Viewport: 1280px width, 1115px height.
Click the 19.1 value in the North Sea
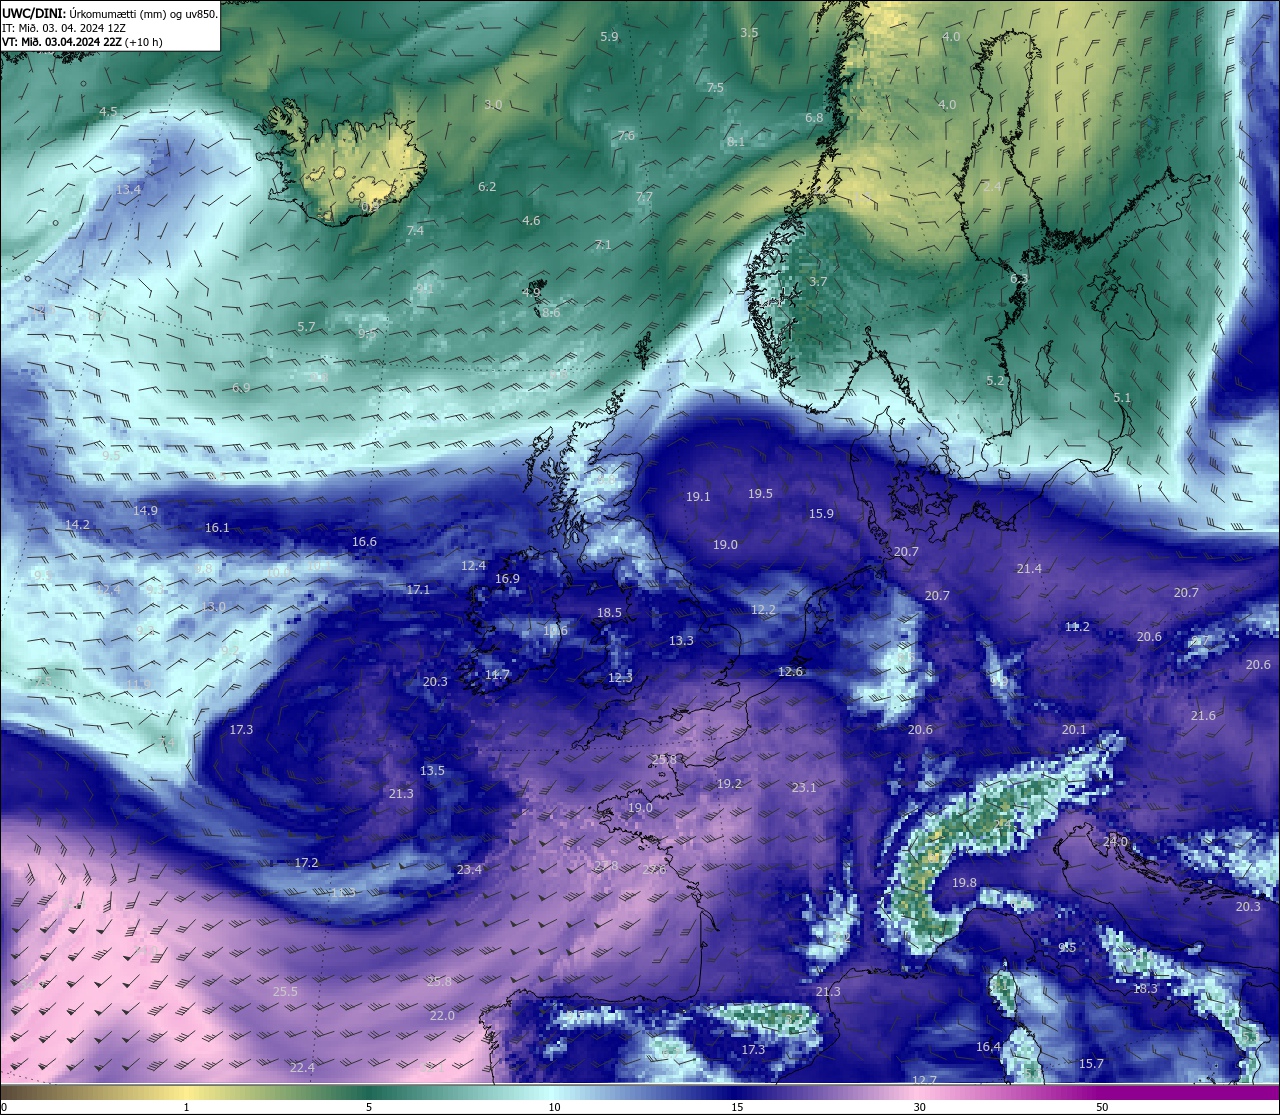[698, 496]
